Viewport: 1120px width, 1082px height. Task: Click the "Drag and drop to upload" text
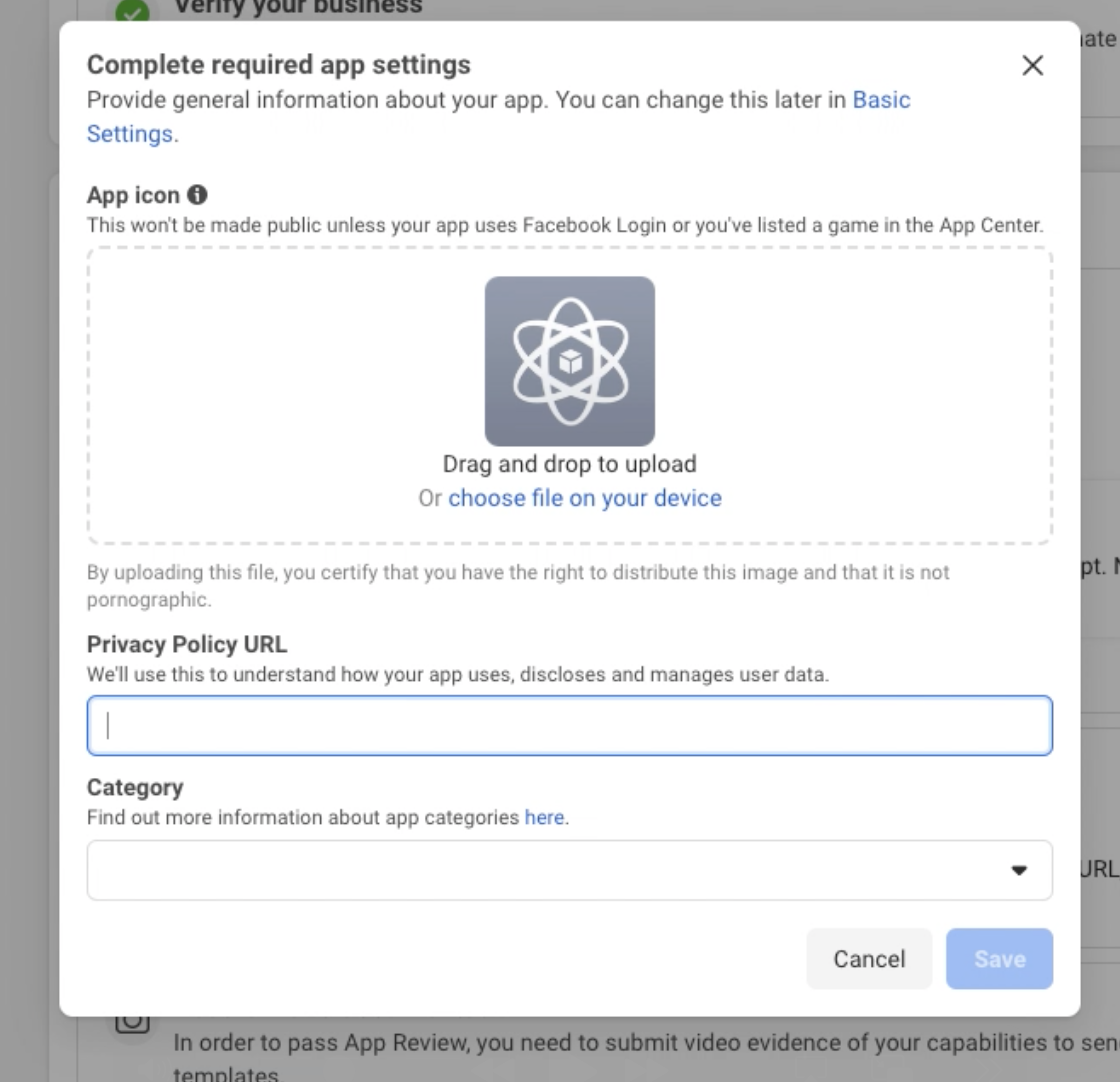pos(569,464)
